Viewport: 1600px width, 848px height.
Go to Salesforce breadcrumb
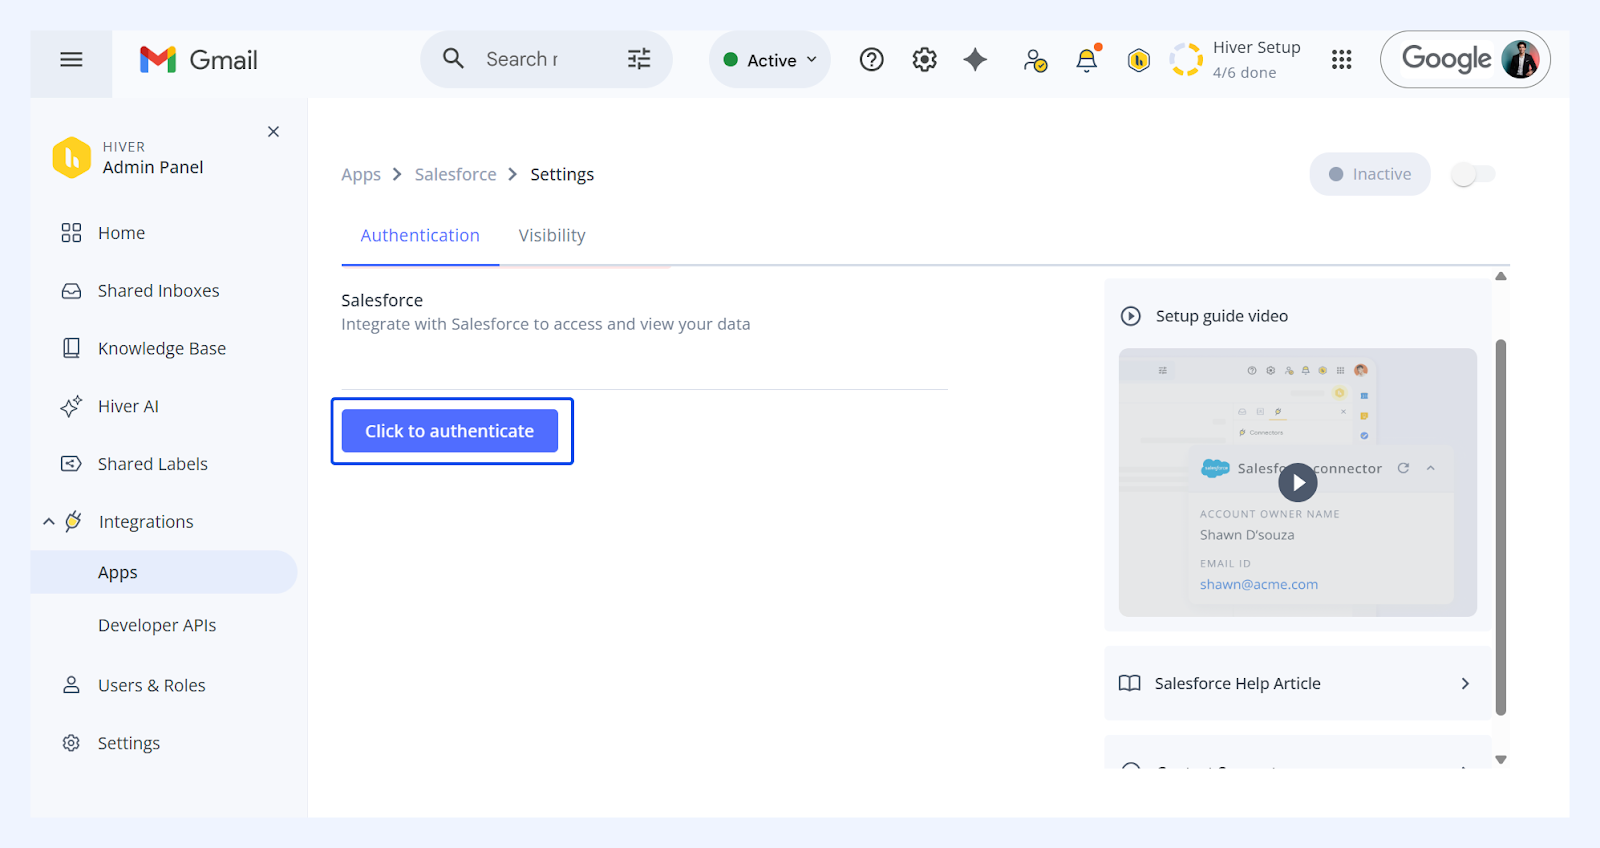(x=455, y=175)
